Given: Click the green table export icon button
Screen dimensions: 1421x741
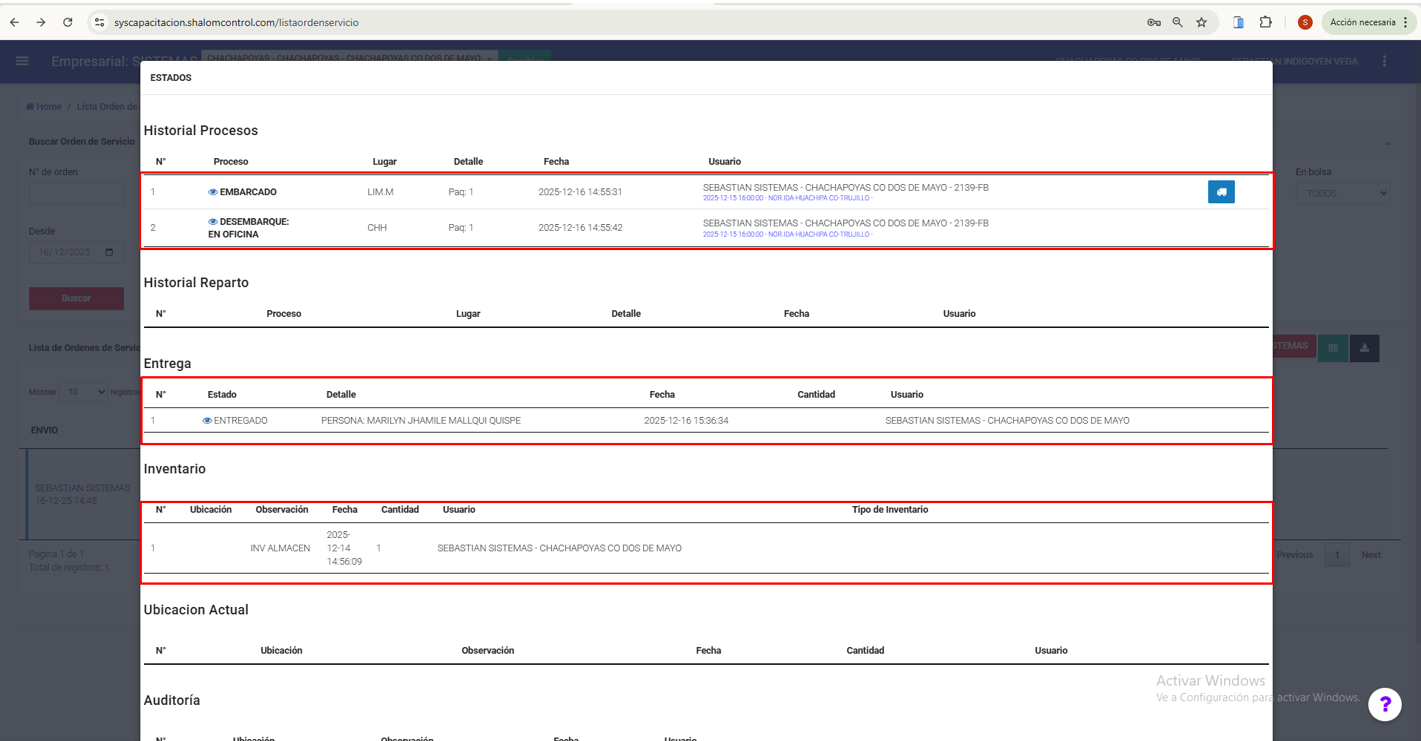Looking at the screenshot, I should click(1332, 348).
